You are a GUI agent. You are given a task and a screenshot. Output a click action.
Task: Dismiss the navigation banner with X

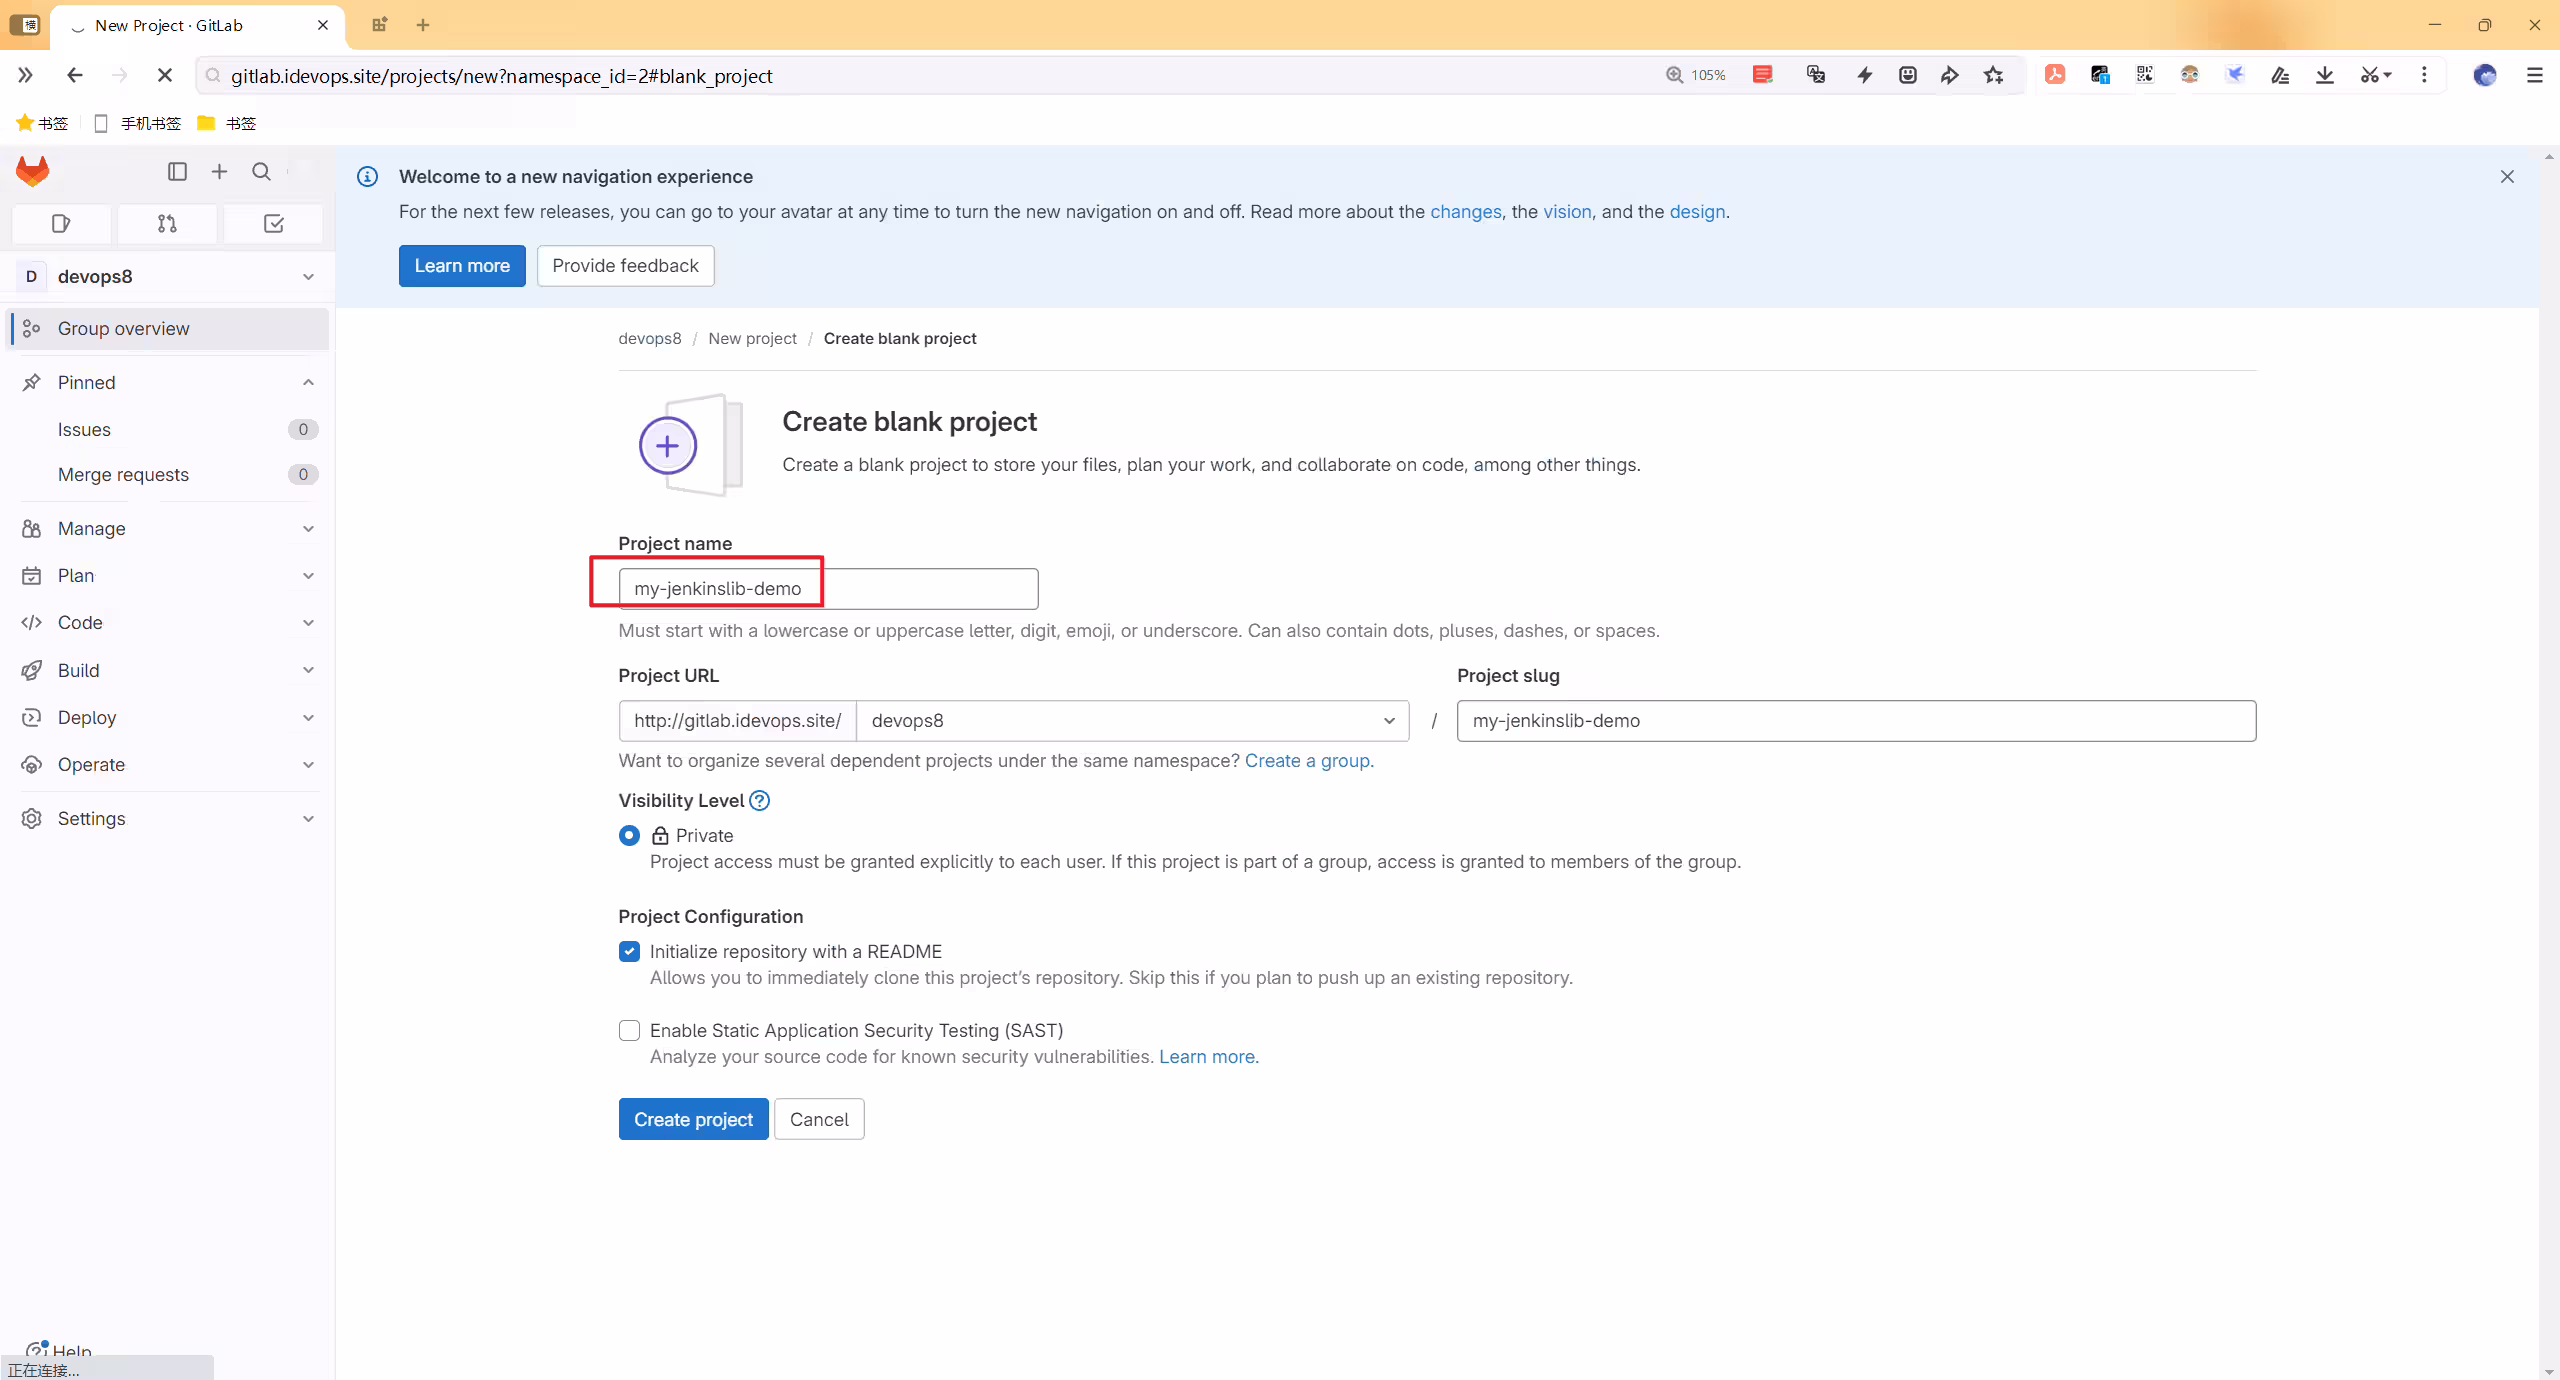[2507, 177]
